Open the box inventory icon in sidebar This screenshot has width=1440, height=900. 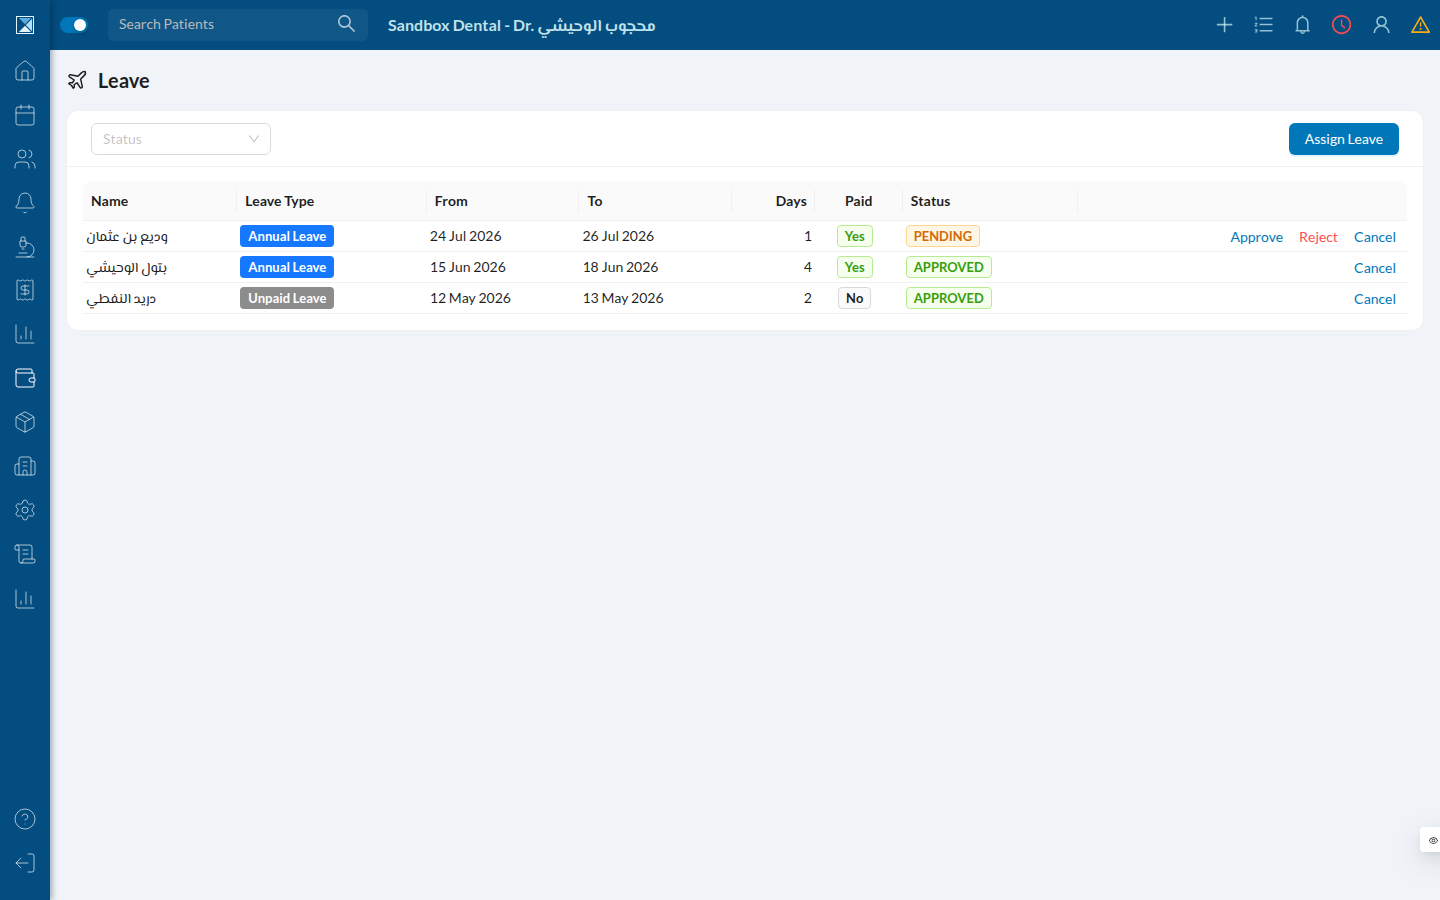point(25,422)
